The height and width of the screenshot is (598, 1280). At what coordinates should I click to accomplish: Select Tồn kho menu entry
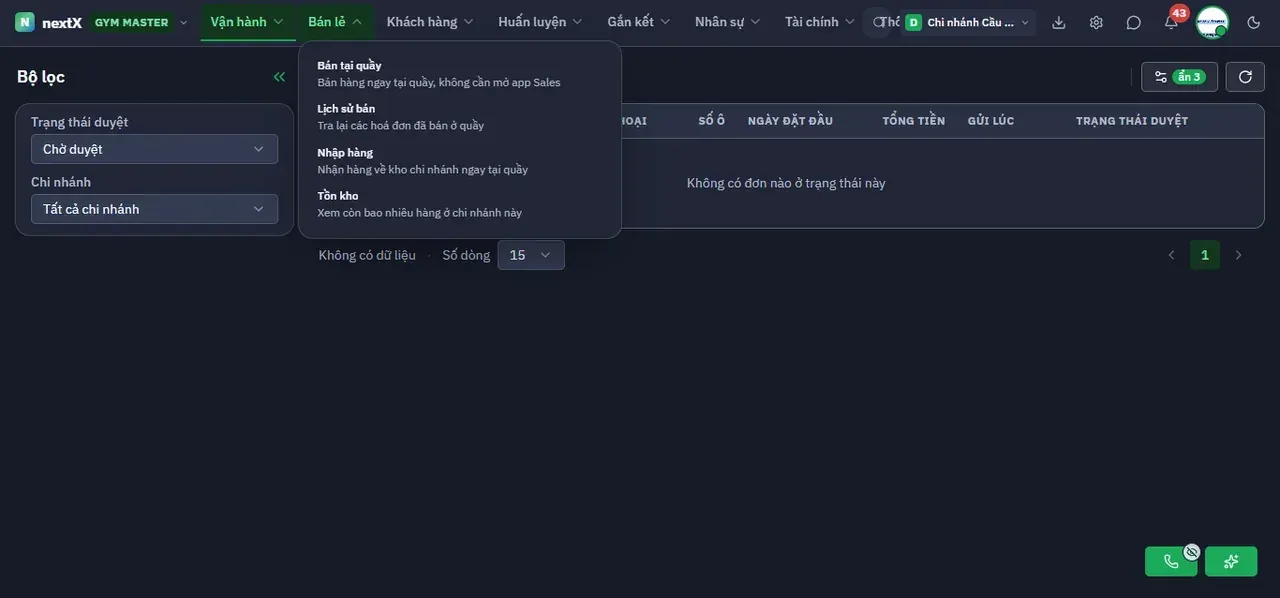460,204
